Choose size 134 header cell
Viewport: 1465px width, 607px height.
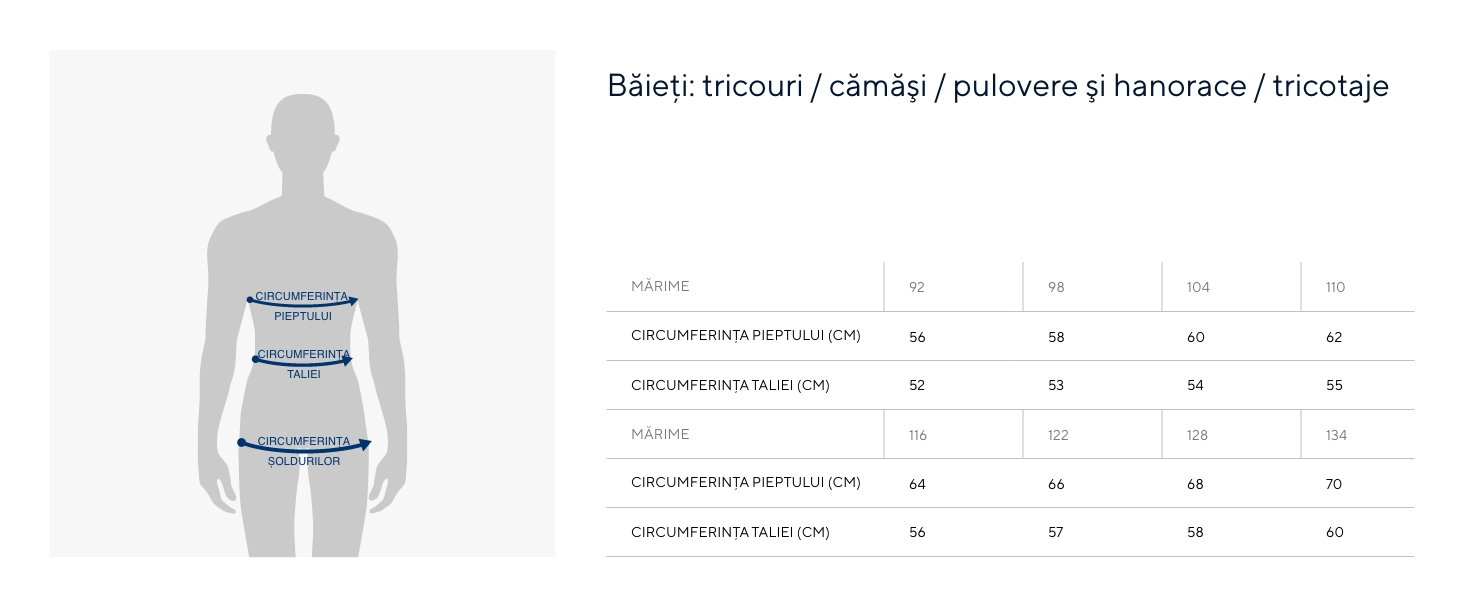click(1336, 436)
